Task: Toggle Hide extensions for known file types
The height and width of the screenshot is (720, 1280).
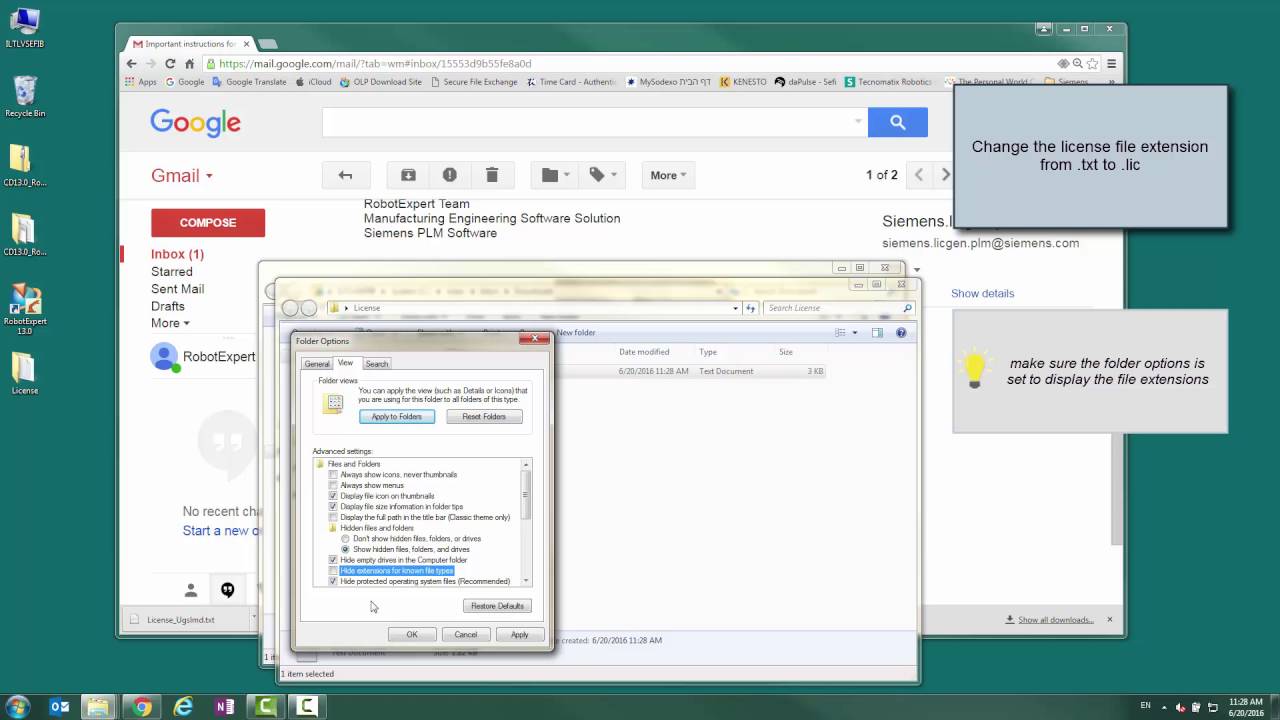Action: [x=334, y=571]
